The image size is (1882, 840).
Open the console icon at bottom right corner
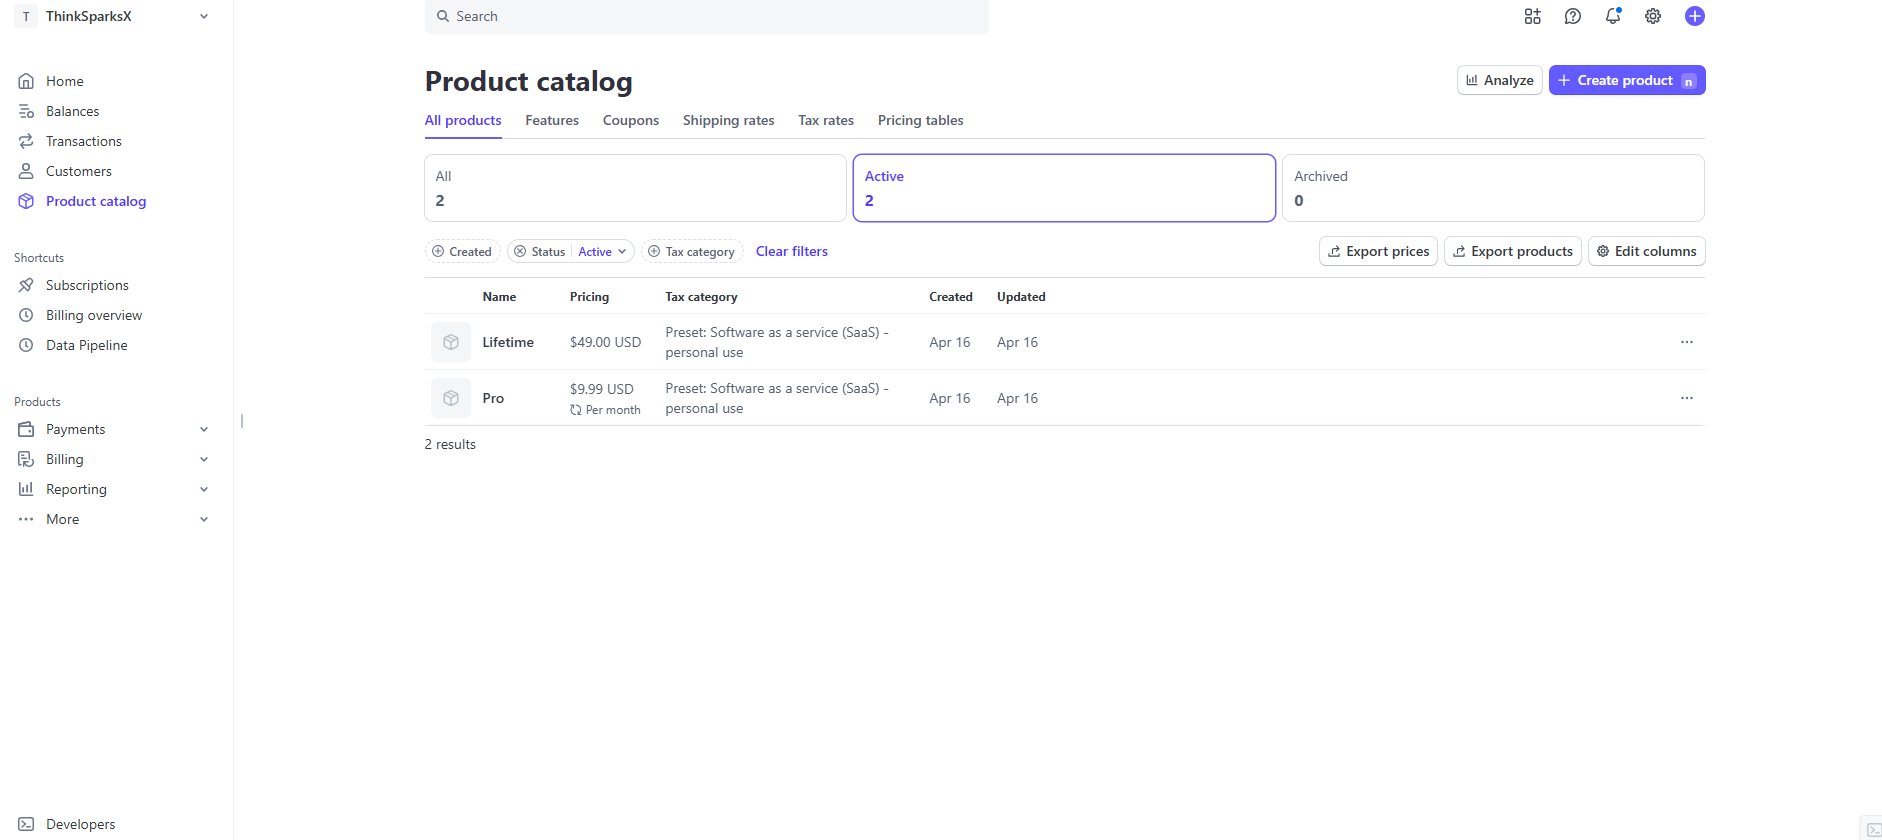[x=1873, y=830]
